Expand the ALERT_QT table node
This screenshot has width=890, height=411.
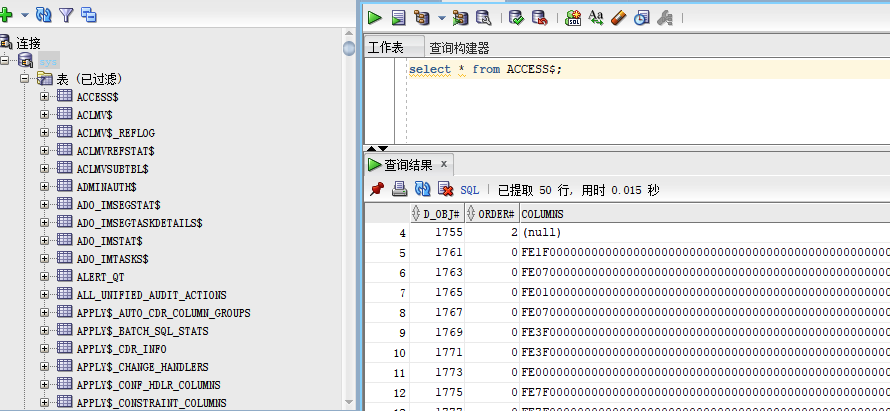click(44, 277)
